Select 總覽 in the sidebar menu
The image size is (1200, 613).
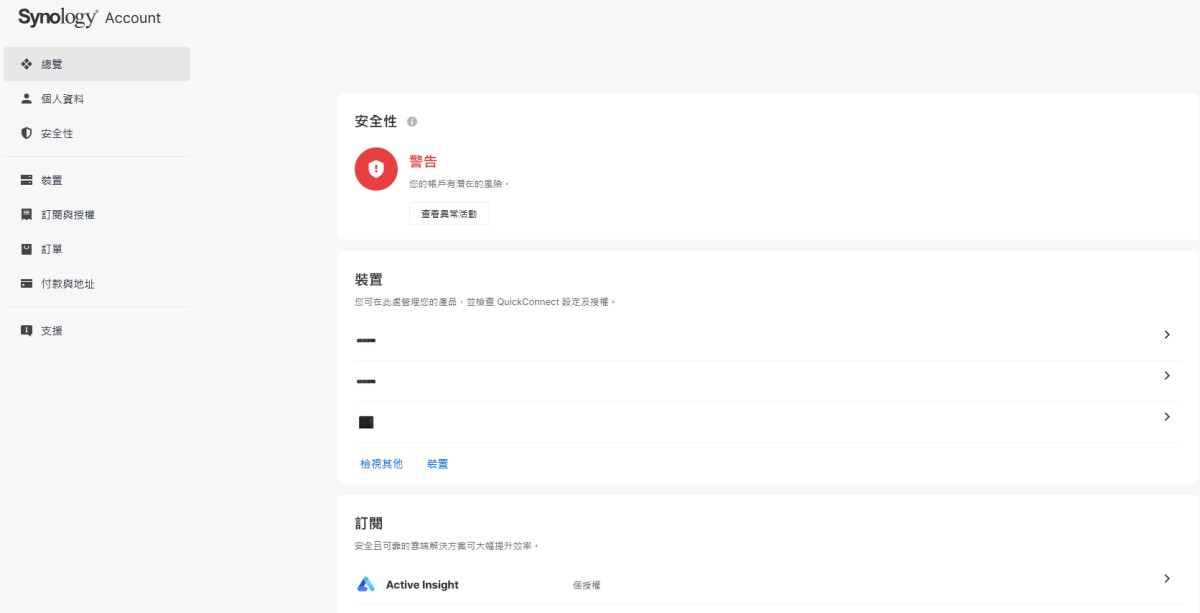coord(96,64)
